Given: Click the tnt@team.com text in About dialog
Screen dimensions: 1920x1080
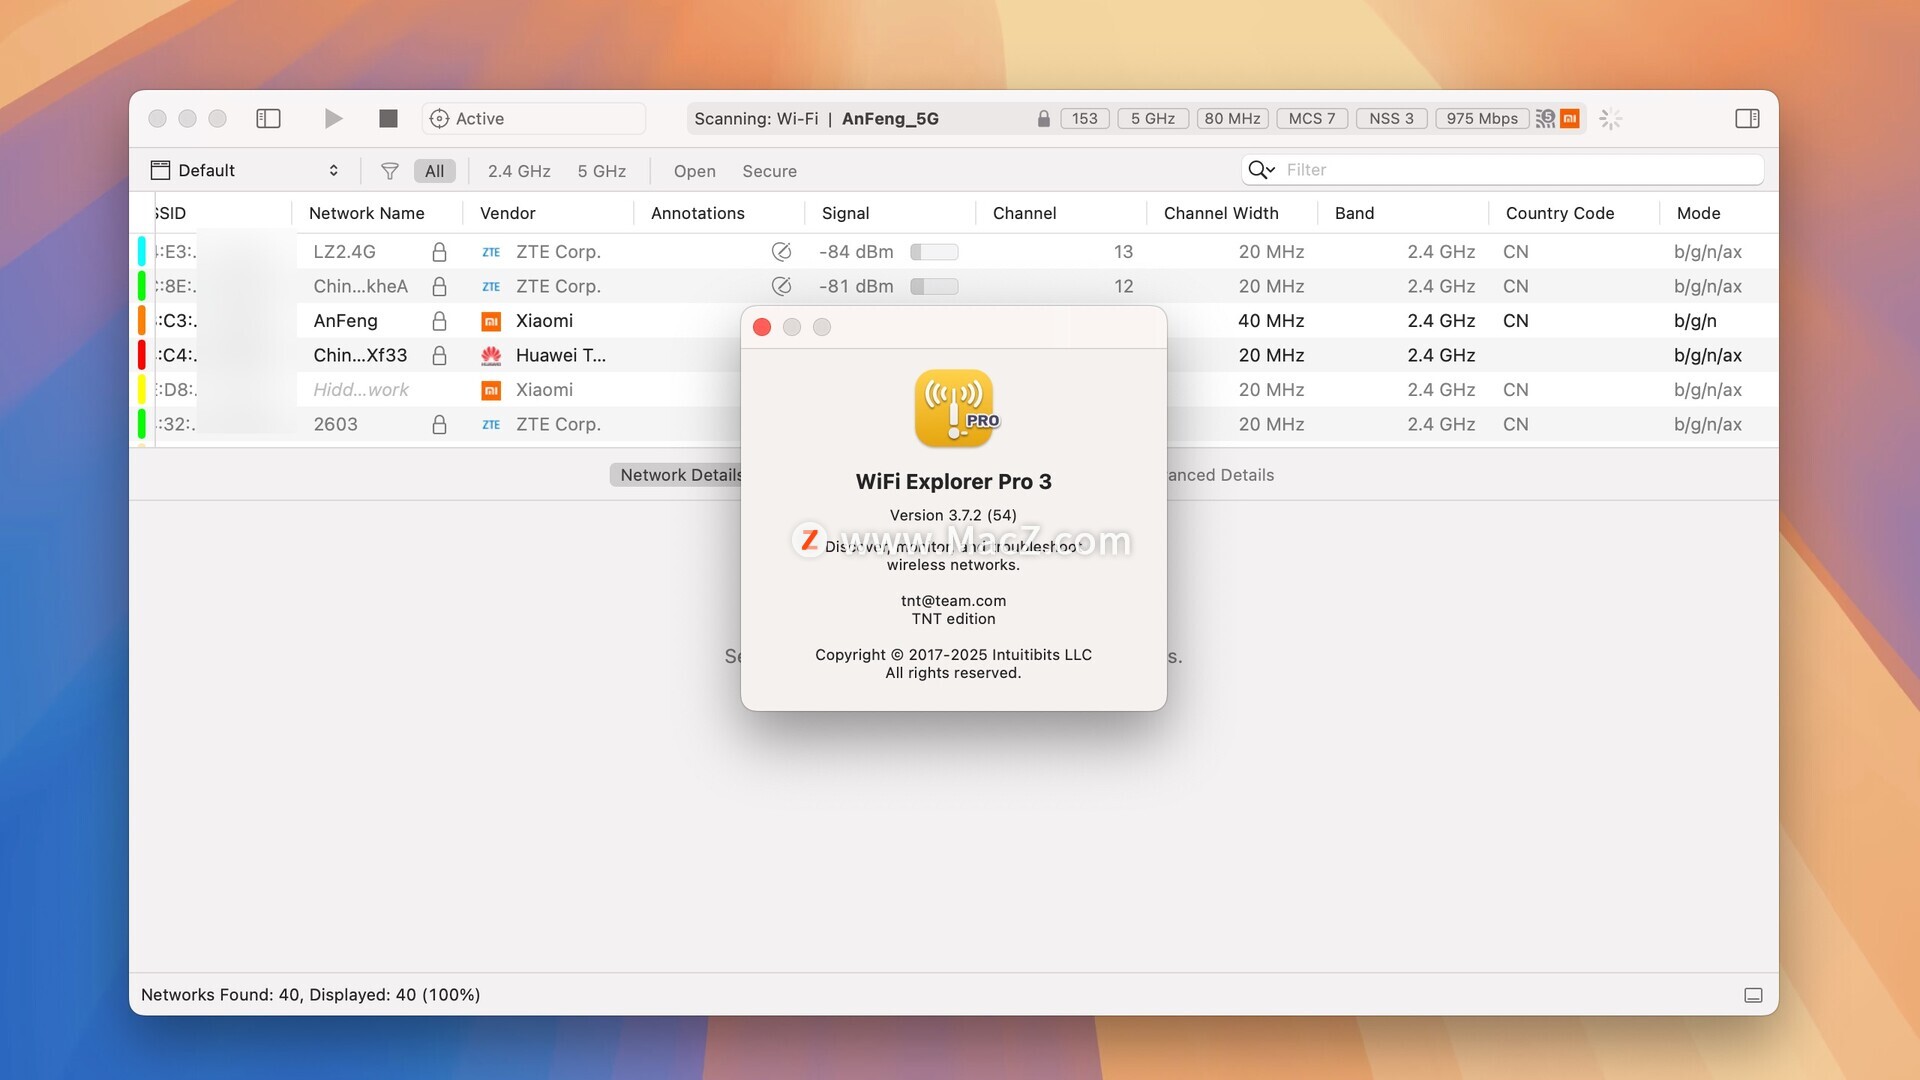Looking at the screenshot, I should [x=953, y=601].
